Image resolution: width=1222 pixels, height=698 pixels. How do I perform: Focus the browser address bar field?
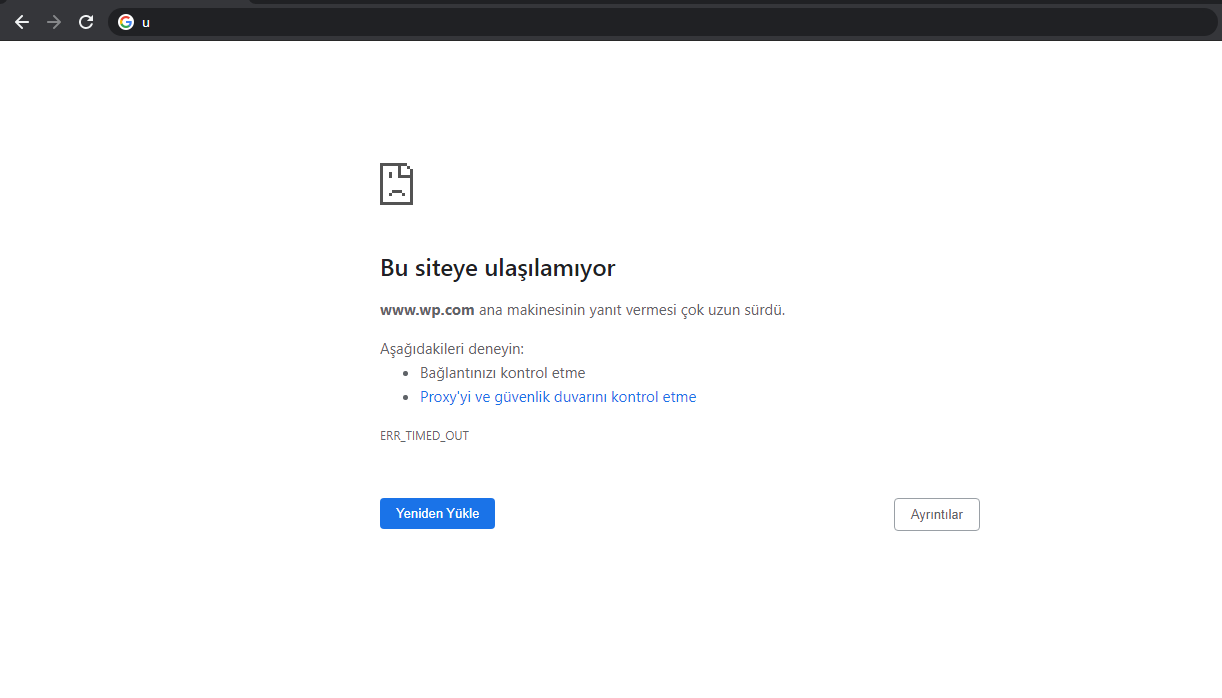(662, 22)
